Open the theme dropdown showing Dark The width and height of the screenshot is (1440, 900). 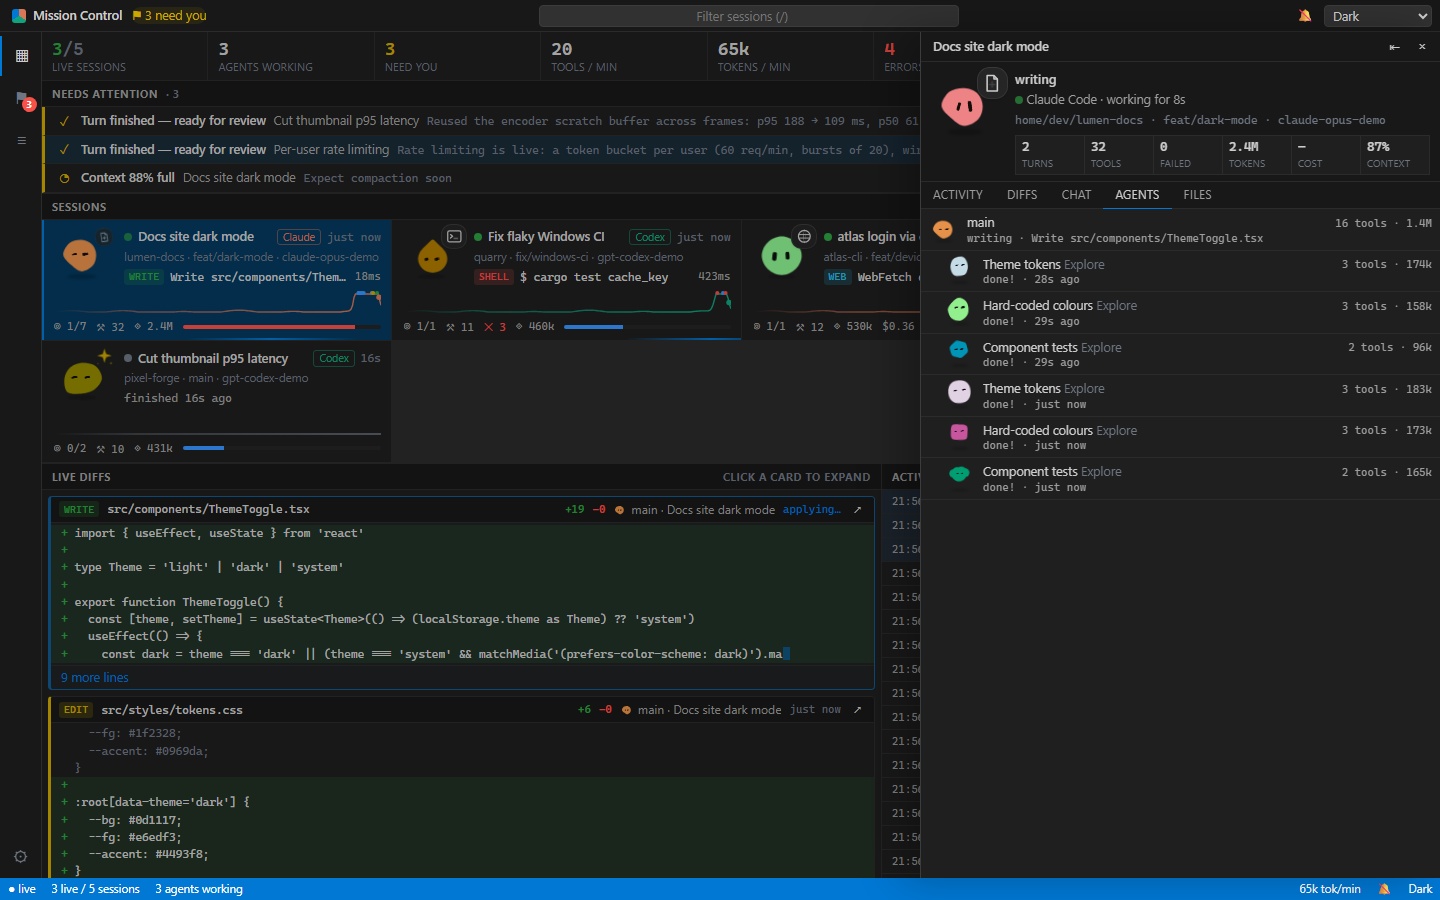[x=1378, y=16]
